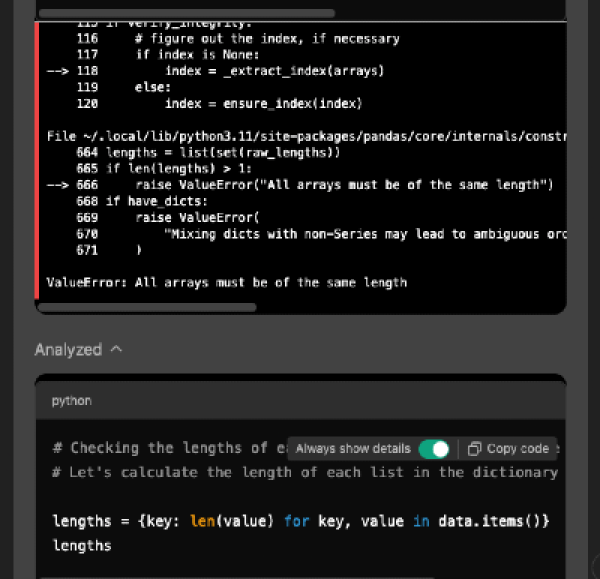Click line 116 '# figure out the index' comment

click(x=267, y=38)
